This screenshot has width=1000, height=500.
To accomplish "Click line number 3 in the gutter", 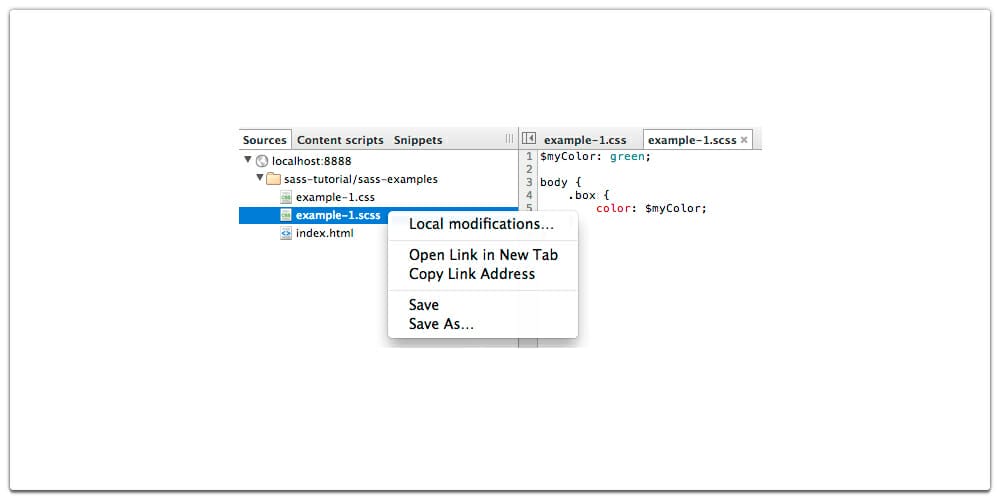I will pyautogui.click(x=529, y=182).
